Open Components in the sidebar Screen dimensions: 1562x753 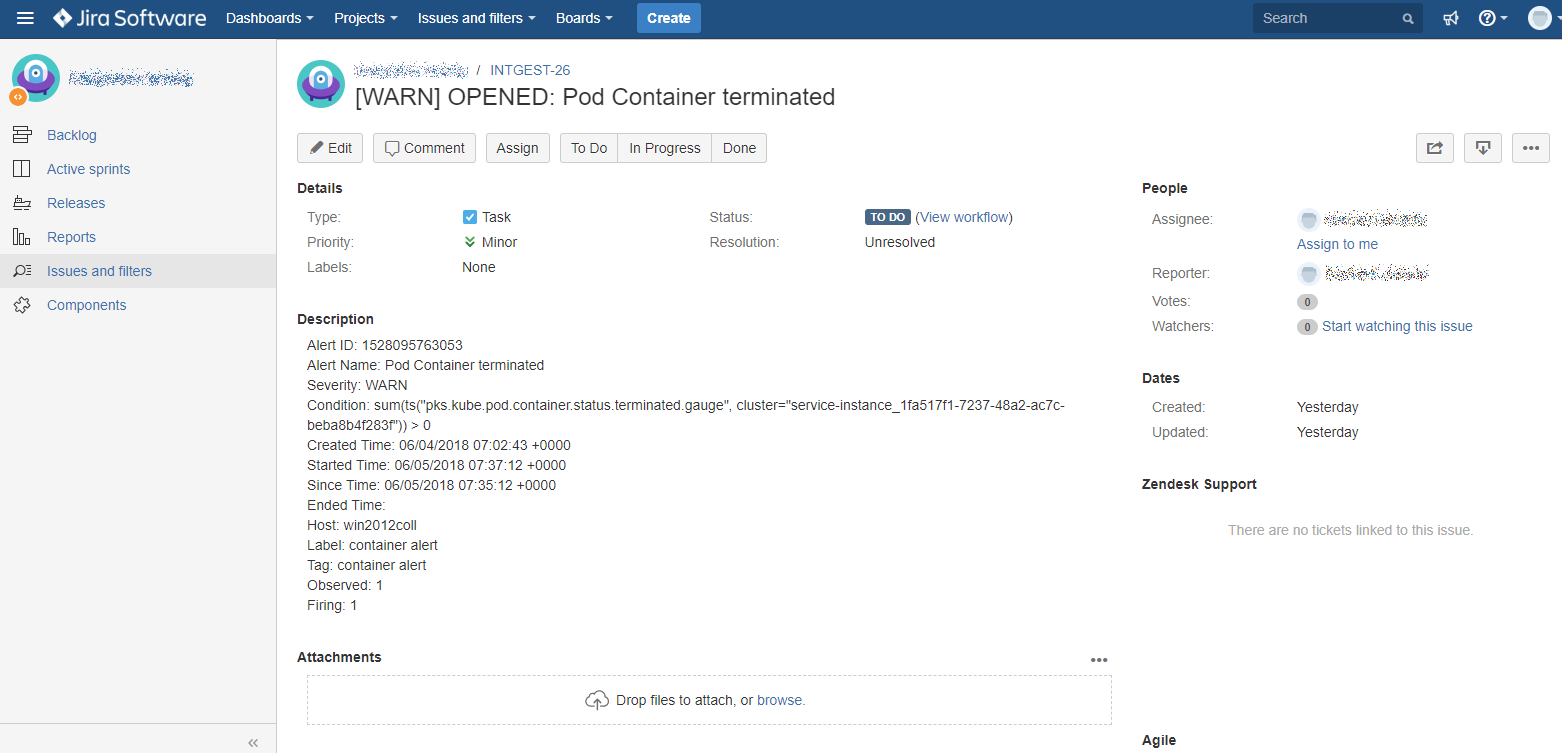click(87, 305)
